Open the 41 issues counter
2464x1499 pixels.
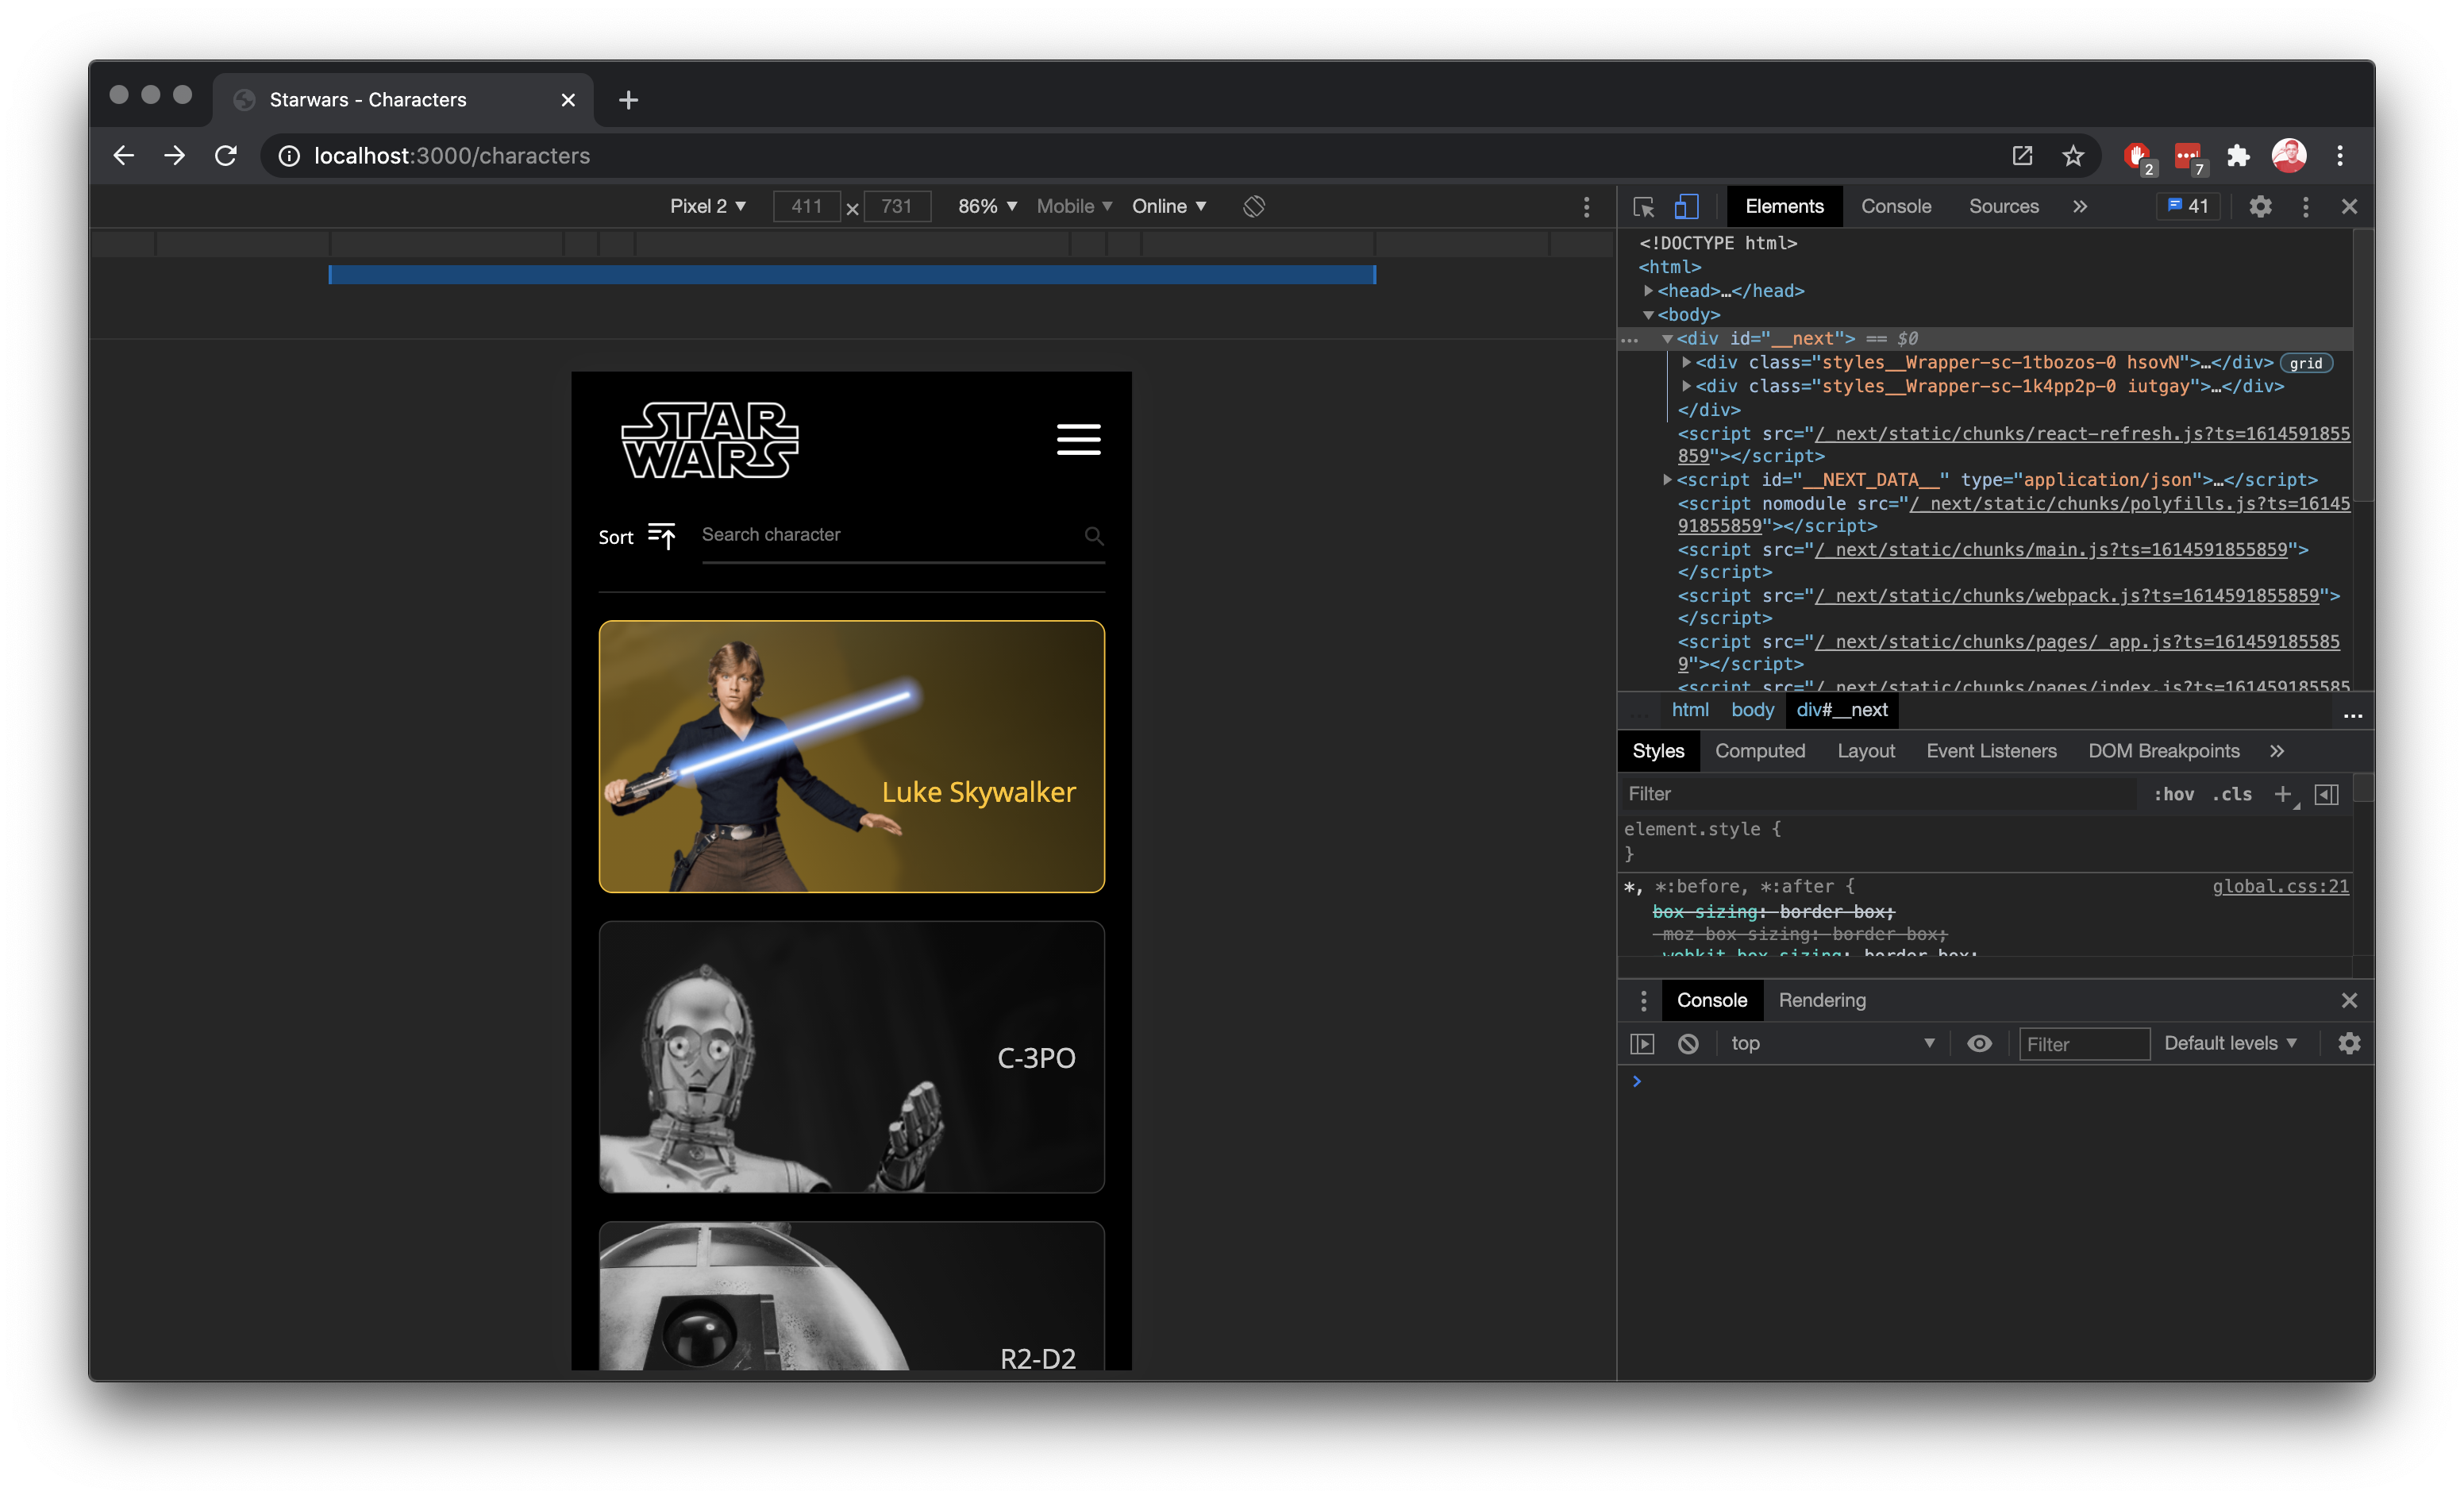click(2187, 206)
